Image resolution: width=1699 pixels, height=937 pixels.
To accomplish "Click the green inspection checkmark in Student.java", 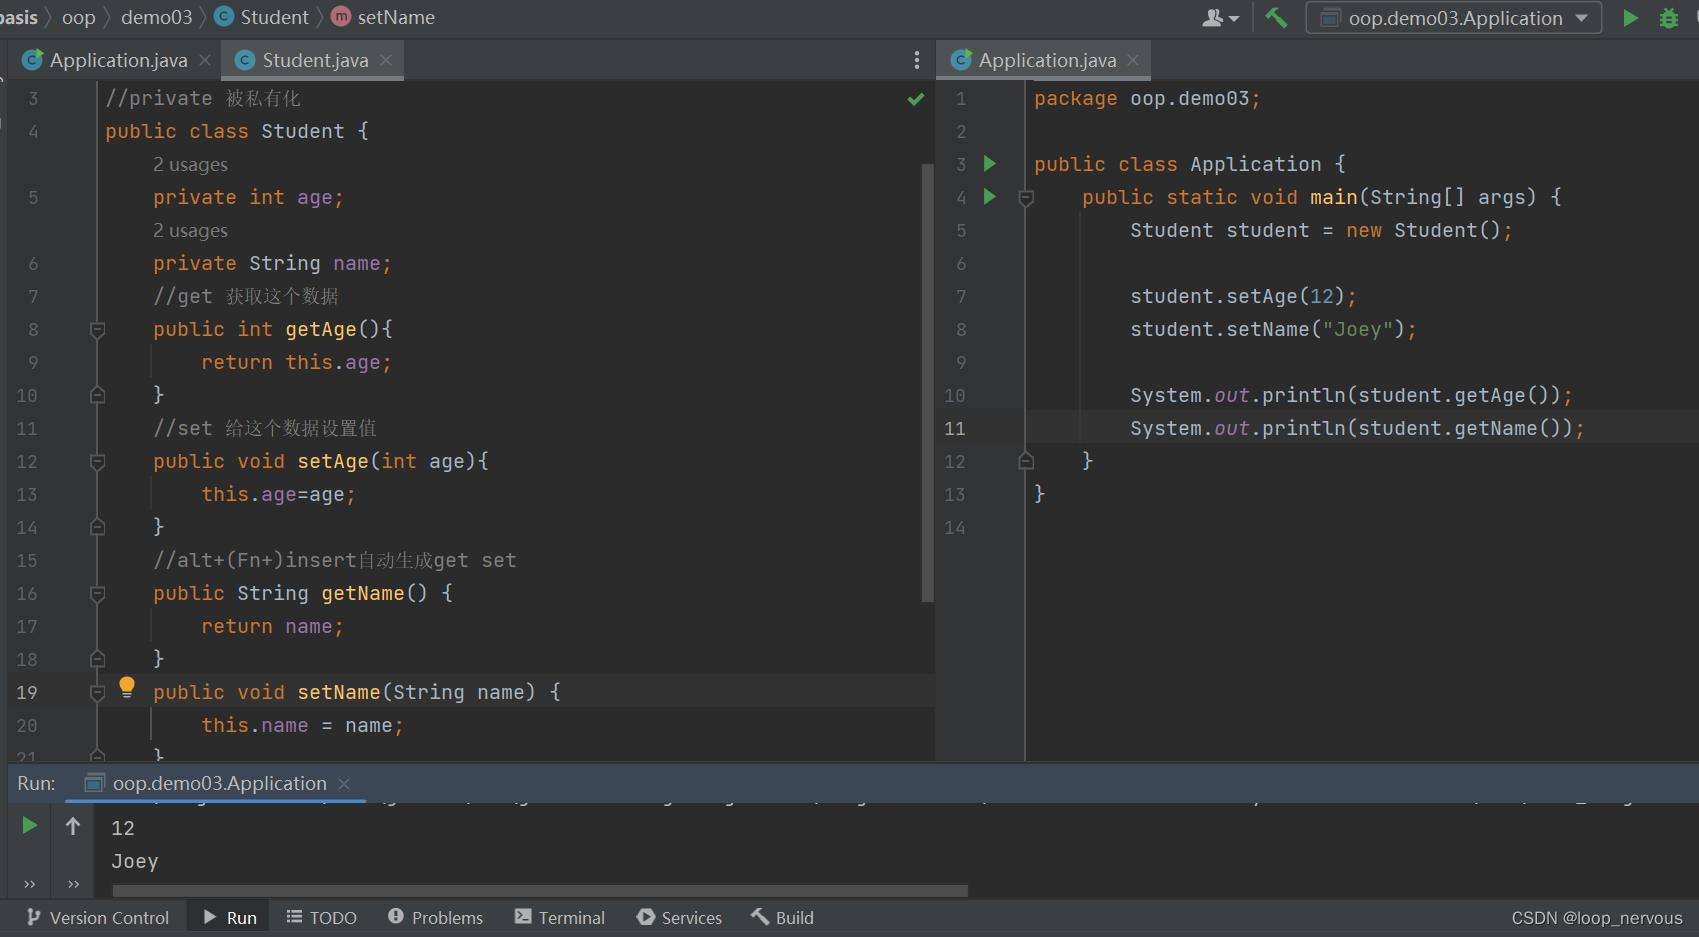I will pos(915,99).
